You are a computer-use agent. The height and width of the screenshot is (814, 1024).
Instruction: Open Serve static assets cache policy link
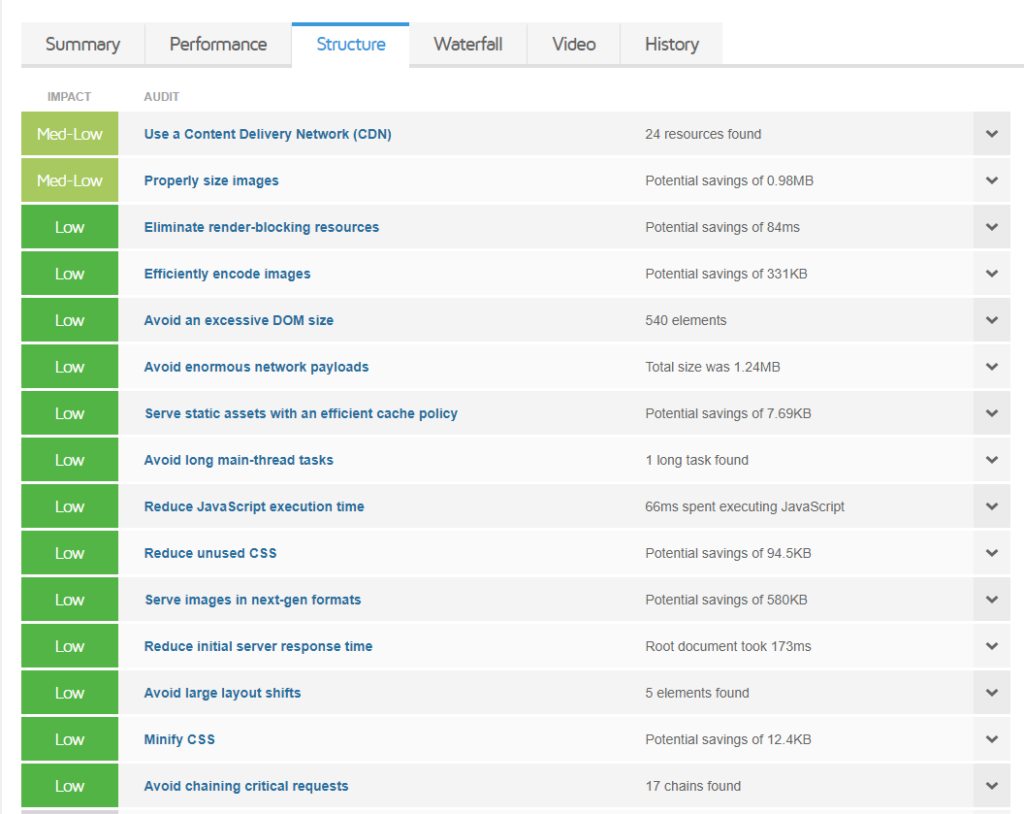(x=301, y=414)
